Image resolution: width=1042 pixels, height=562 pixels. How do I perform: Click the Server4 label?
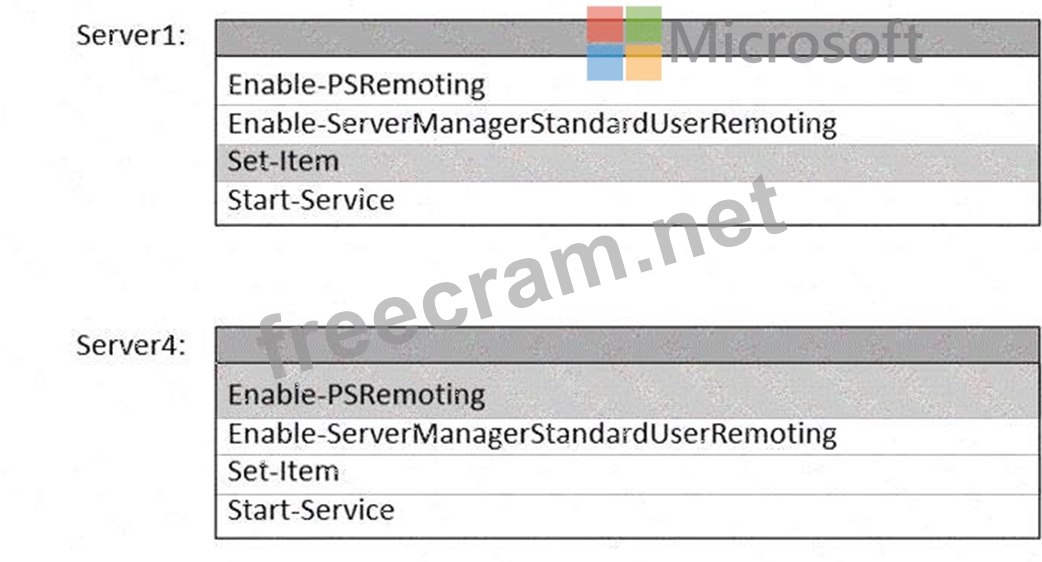(x=131, y=346)
